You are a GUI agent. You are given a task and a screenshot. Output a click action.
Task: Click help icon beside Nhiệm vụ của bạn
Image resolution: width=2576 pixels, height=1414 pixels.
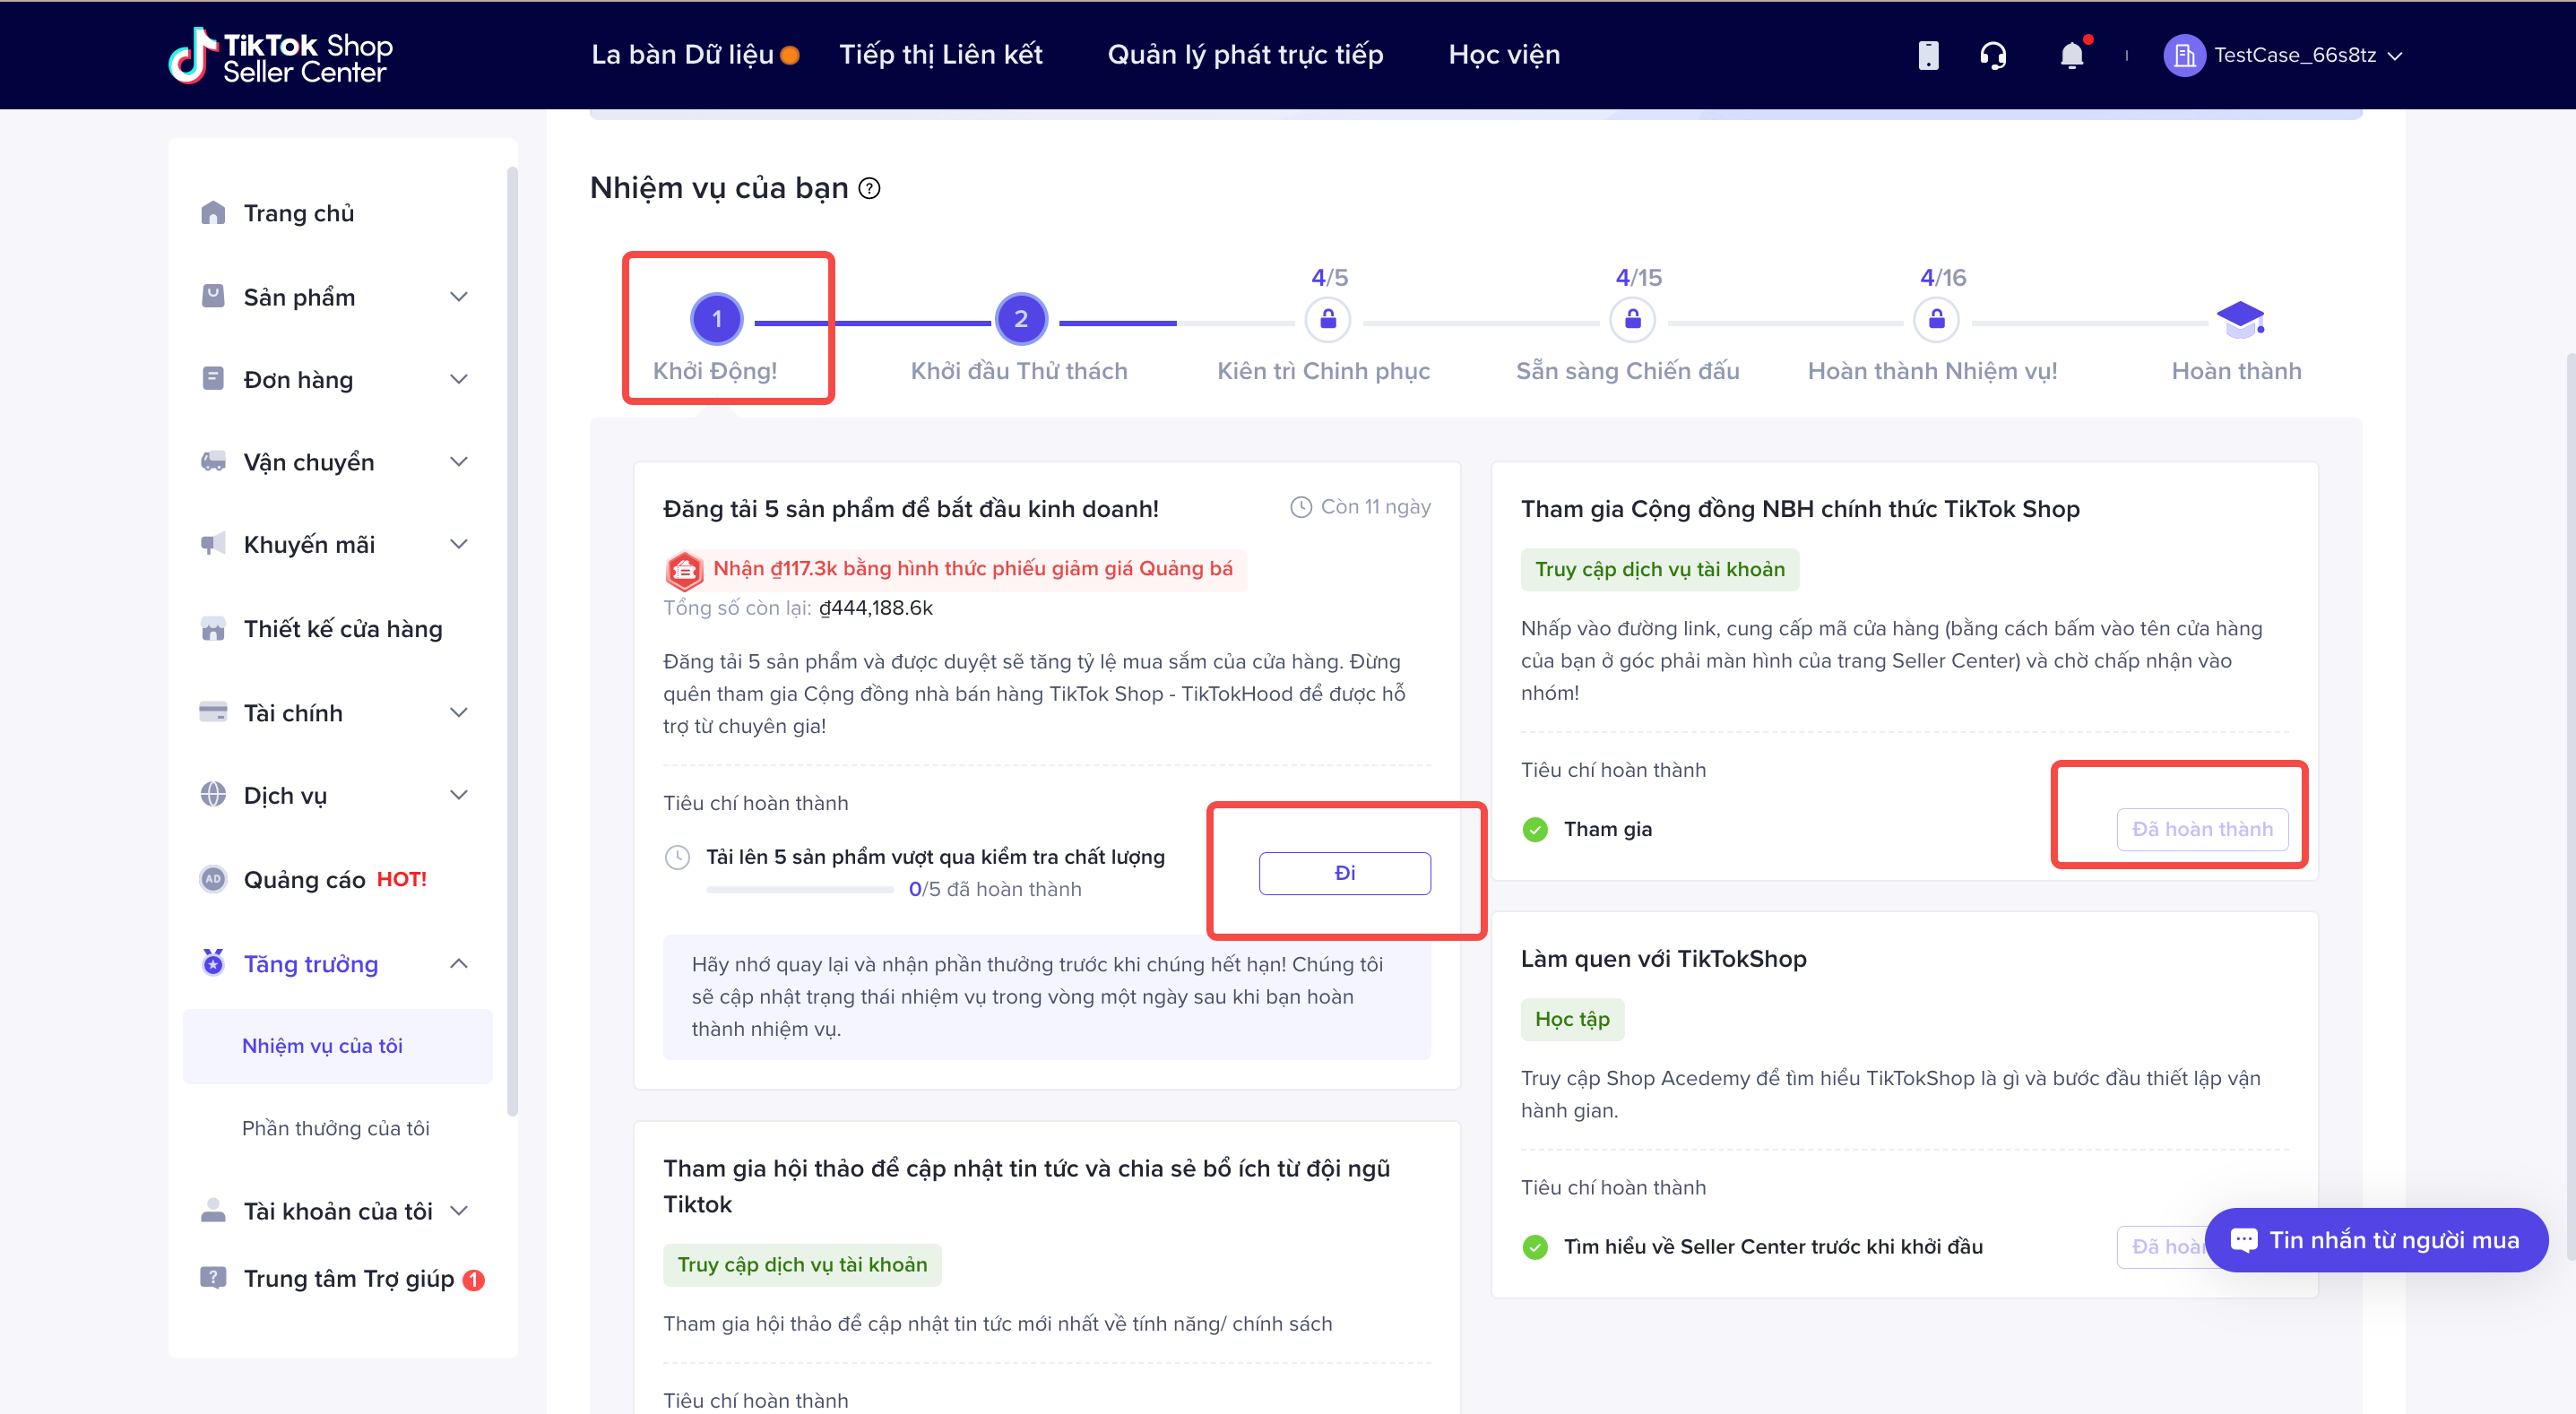(870, 189)
